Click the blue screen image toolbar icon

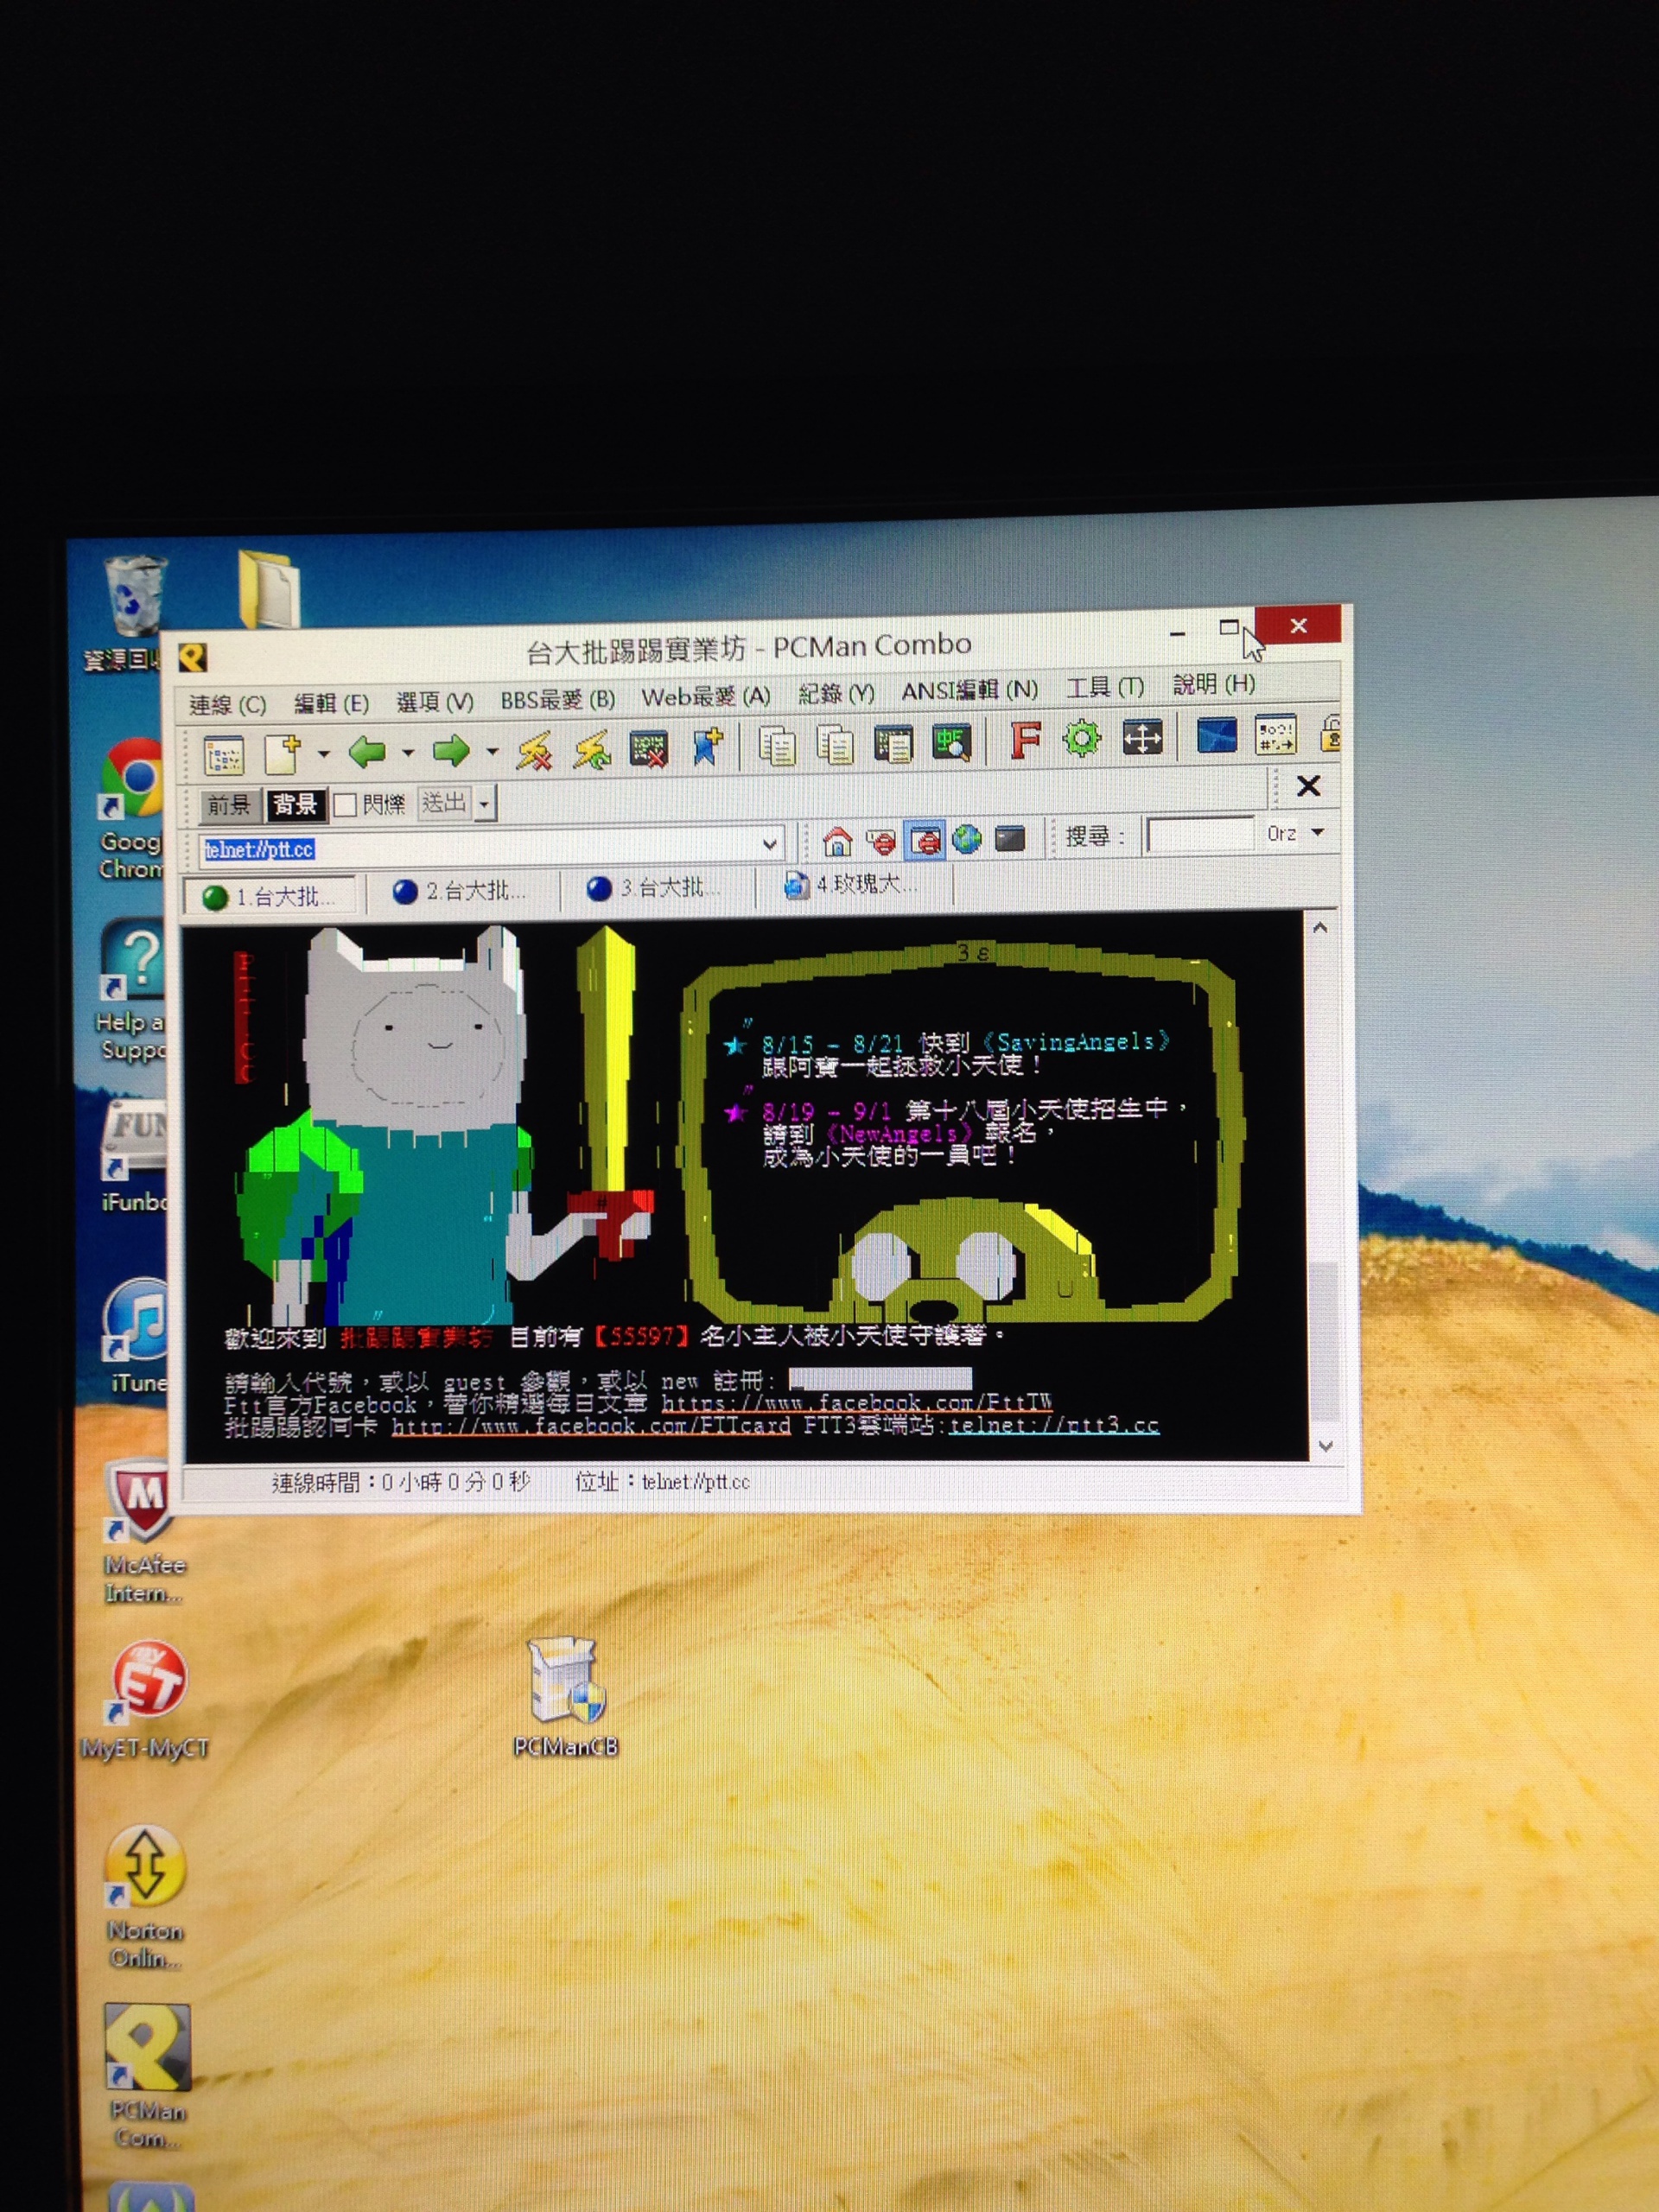1217,736
